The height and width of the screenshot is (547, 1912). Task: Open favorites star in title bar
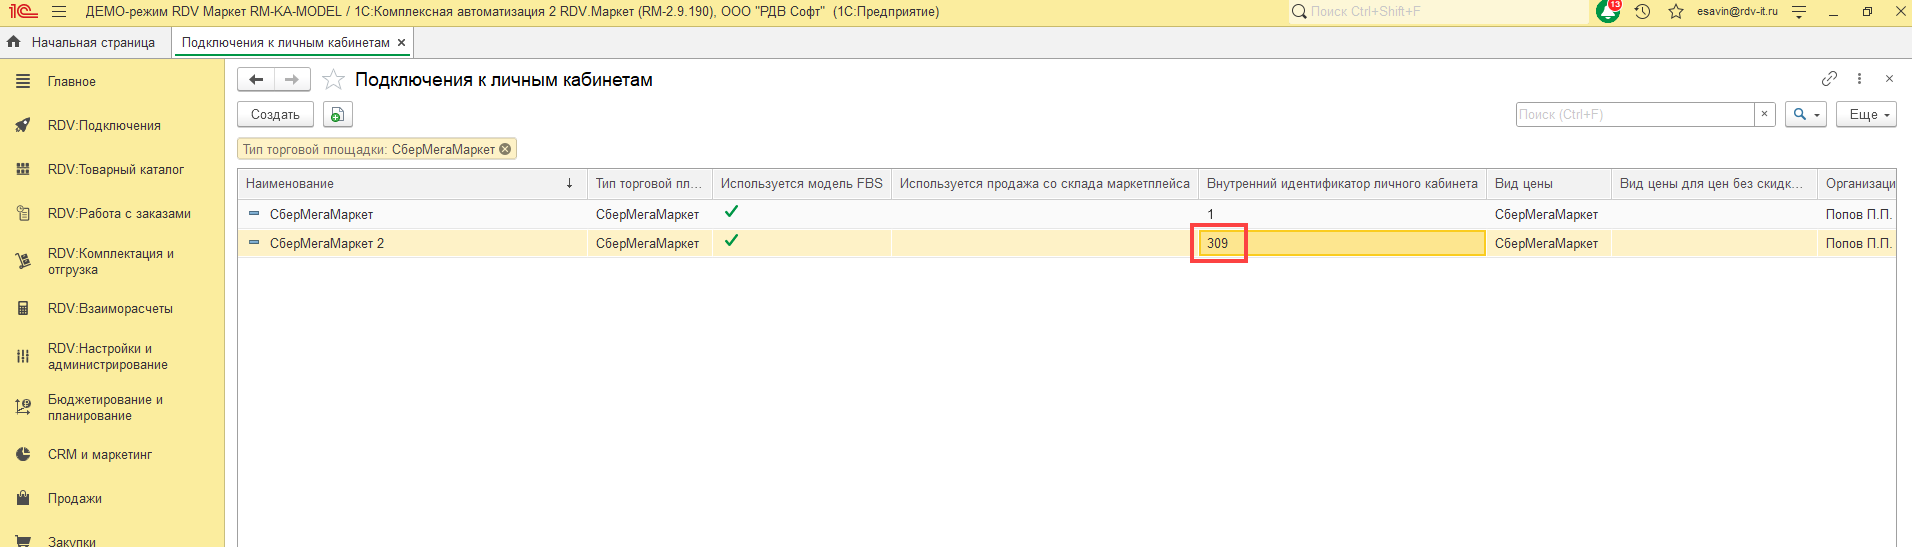pyautogui.click(x=1676, y=12)
